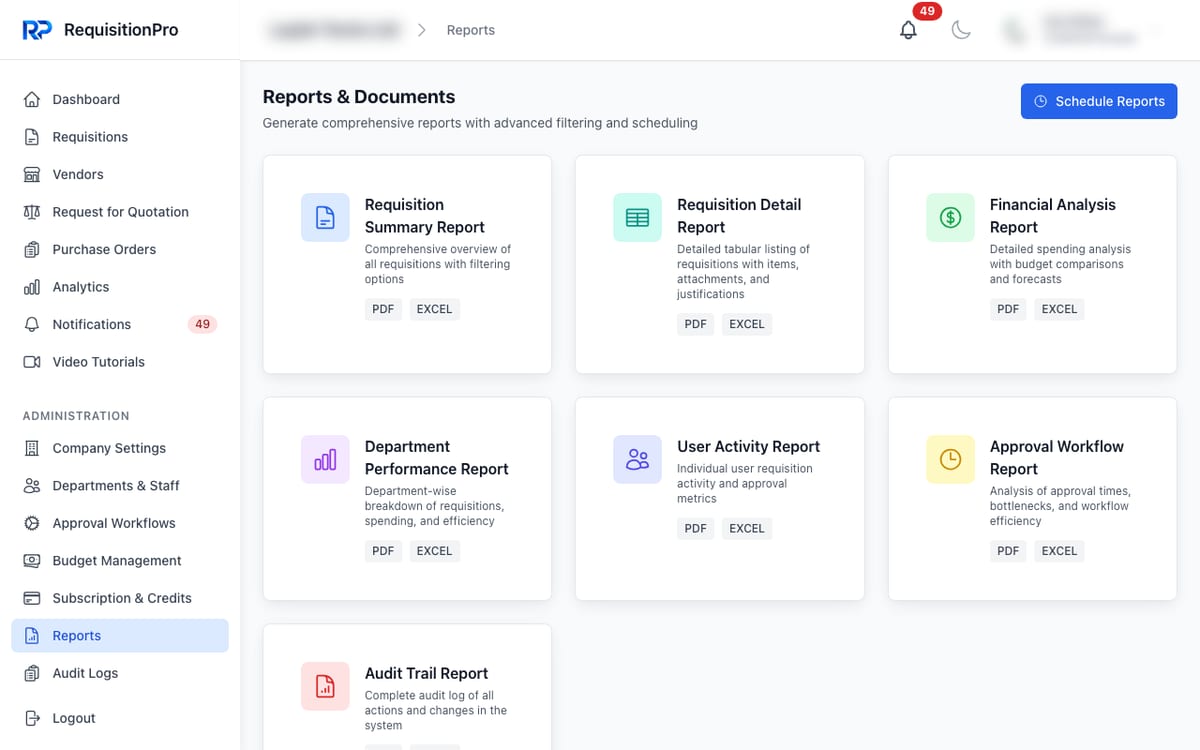1200x750 pixels.
Task: Select PDF for Financial Analysis Report
Action: click(x=1008, y=309)
